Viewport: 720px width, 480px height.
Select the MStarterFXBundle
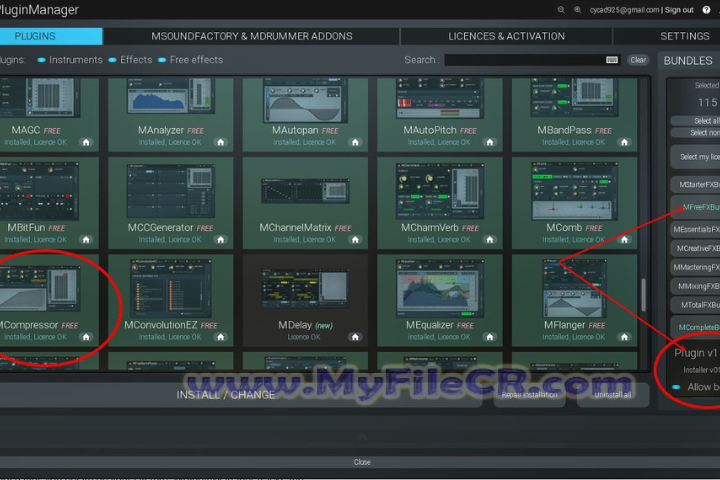[x=695, y=185]
